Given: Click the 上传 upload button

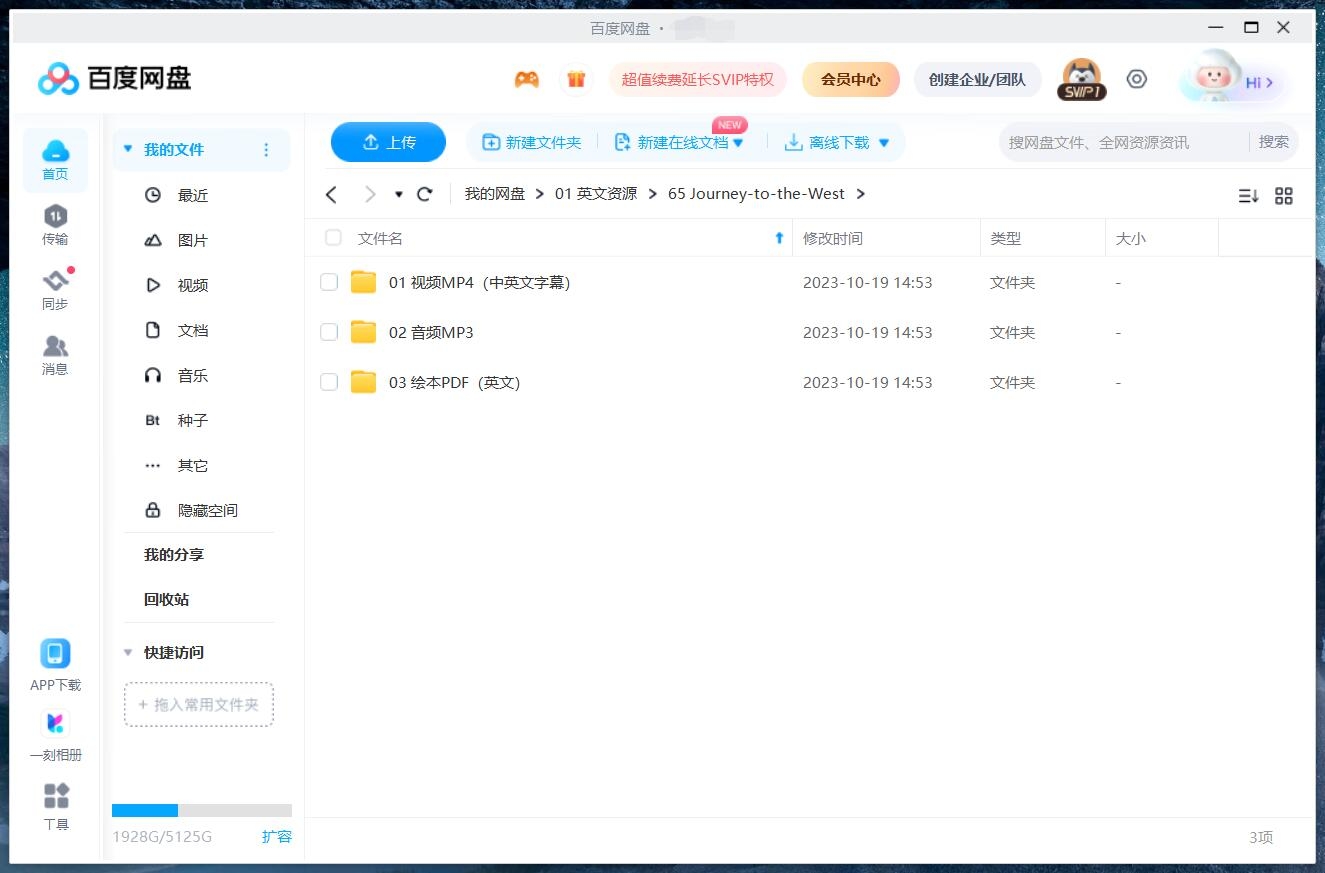Looking at the screenshot, I should (x=388, y=142).
